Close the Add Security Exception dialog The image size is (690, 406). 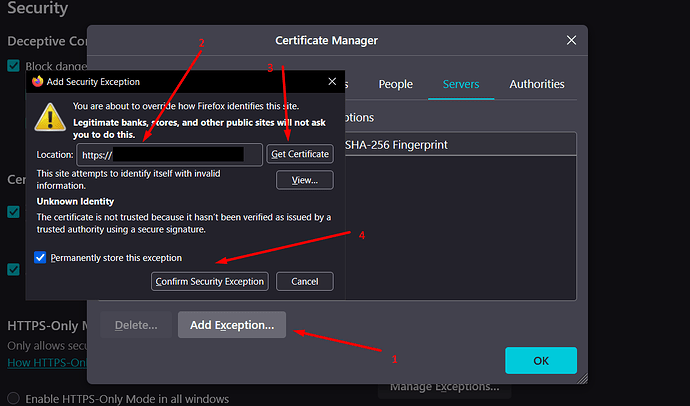point(332,81)
